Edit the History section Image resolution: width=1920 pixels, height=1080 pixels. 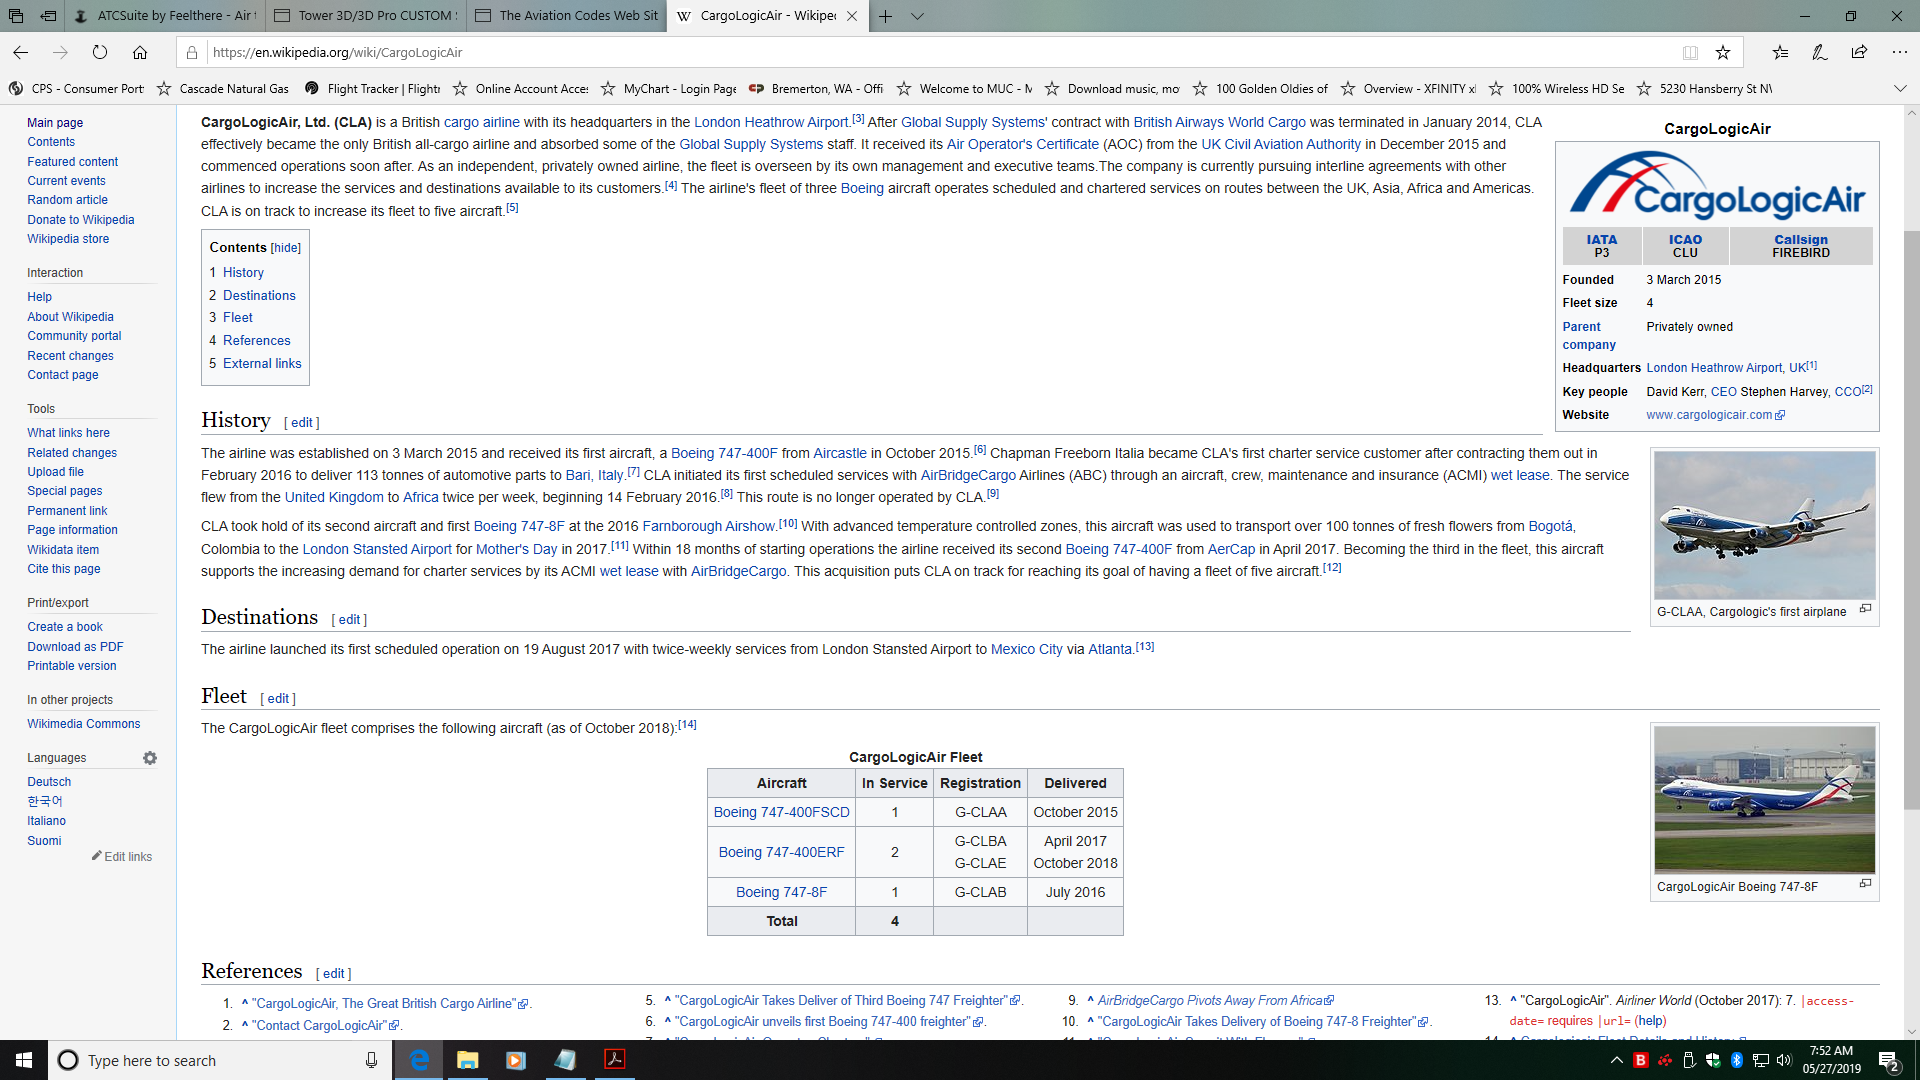click(x=302, y=423)
